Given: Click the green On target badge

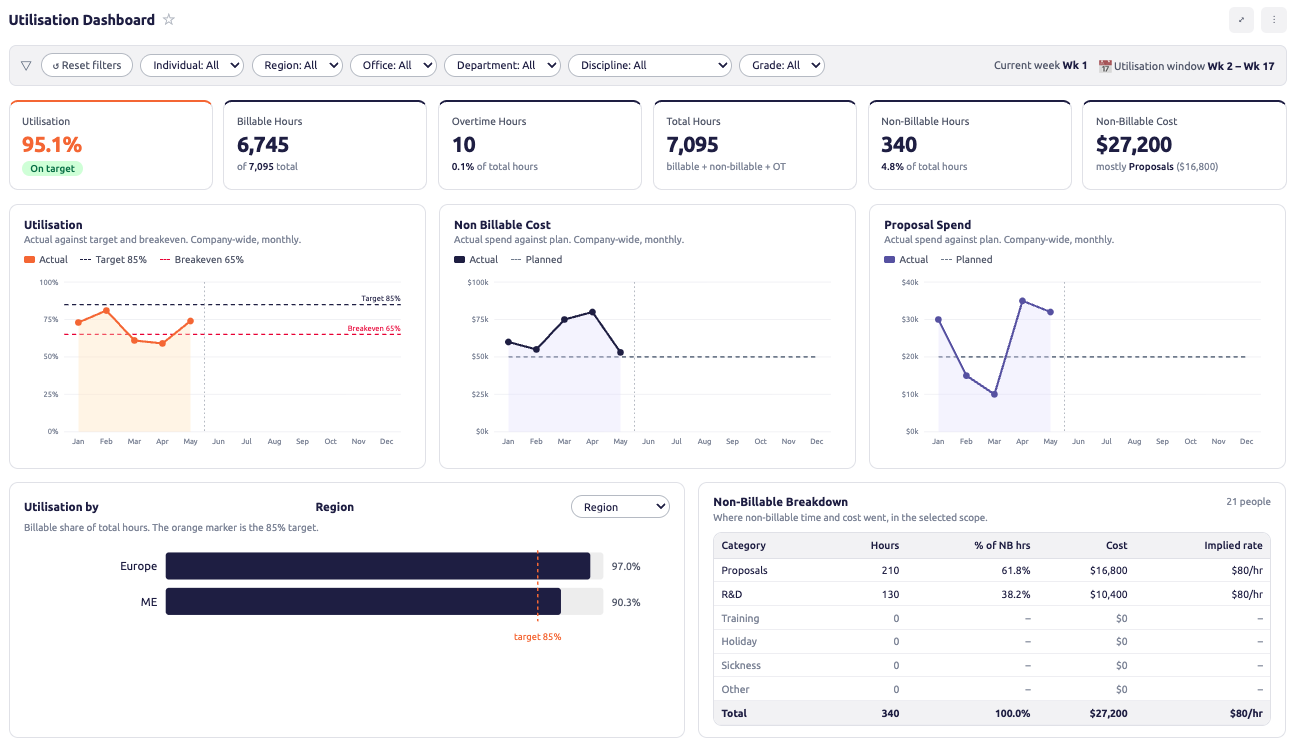Looking at the screenshot, I should click(52, 169).
